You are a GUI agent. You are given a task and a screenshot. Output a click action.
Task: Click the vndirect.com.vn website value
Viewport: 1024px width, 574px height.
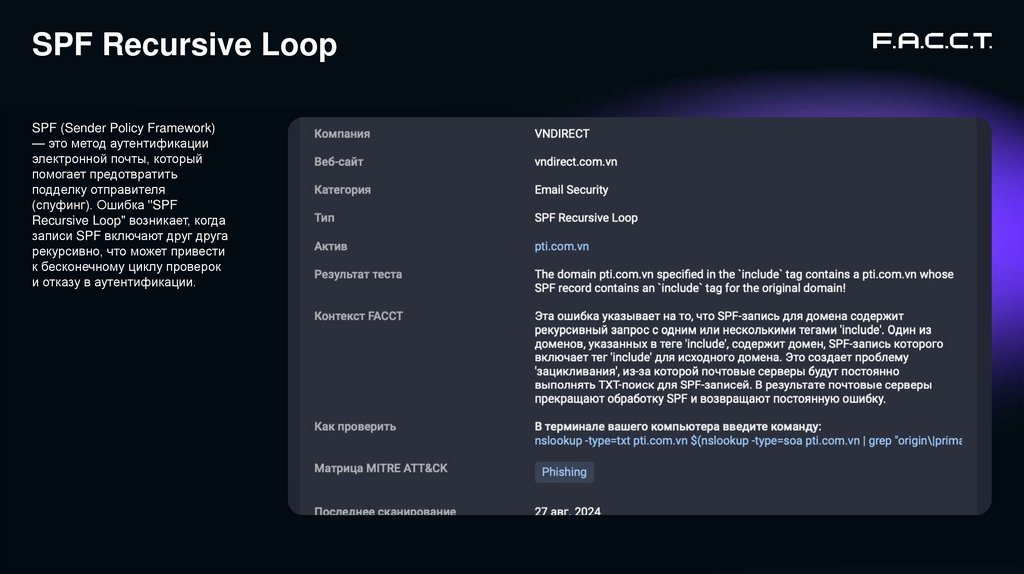click(x=575, y=162)
